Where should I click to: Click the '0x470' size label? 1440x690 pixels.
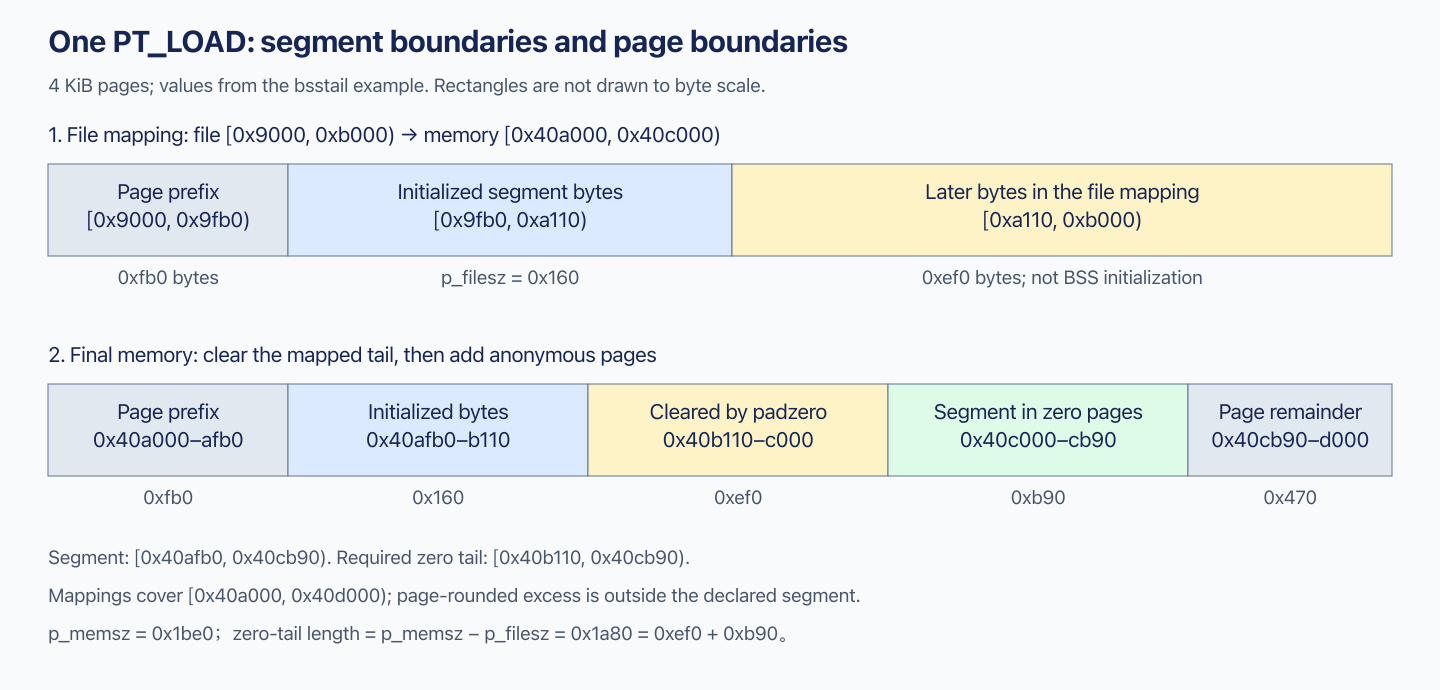pyautogui.click(x=1290, y=498)
